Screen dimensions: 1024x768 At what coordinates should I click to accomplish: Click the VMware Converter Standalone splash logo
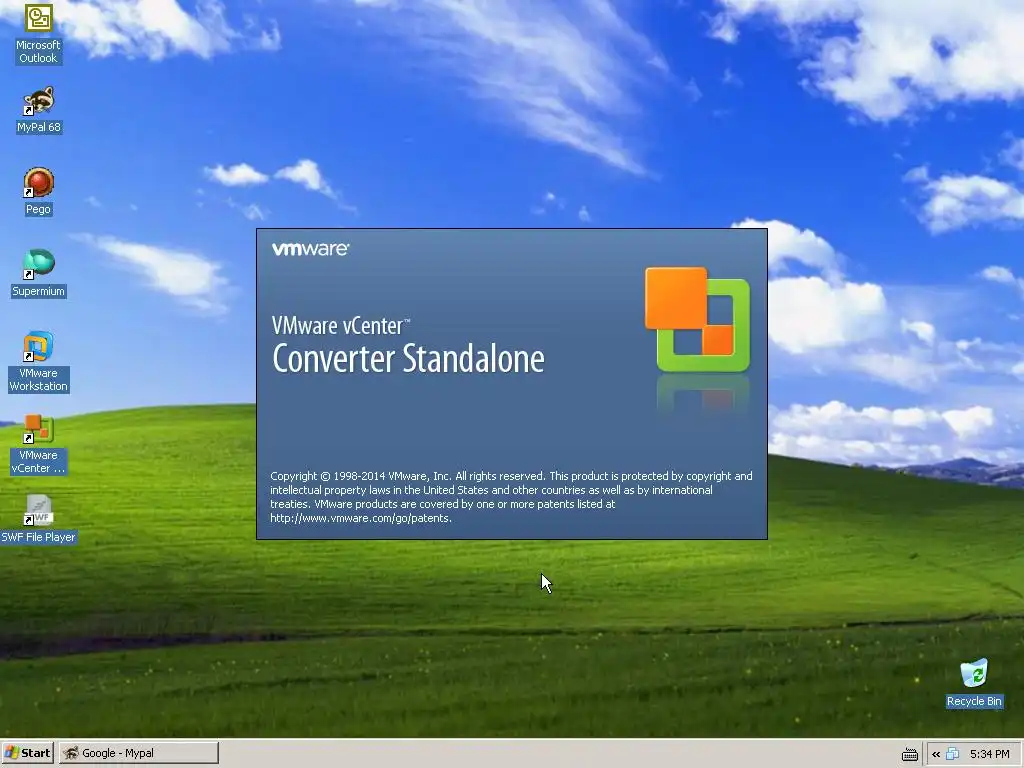click(697, 320)
